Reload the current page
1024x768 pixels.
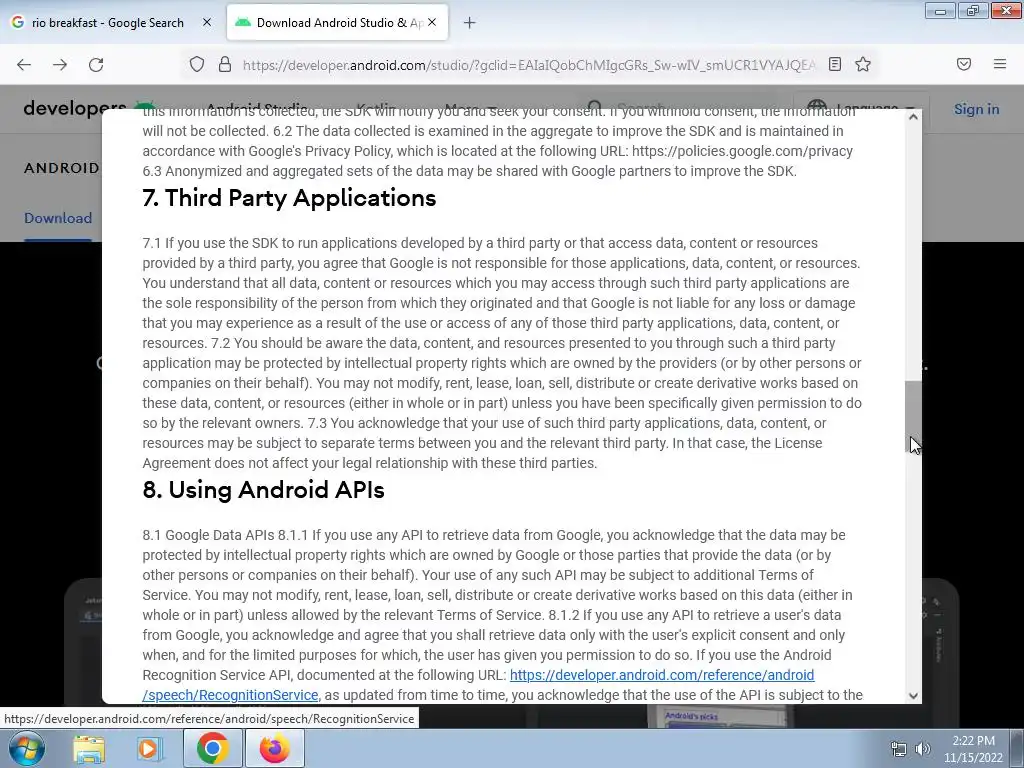96,65
